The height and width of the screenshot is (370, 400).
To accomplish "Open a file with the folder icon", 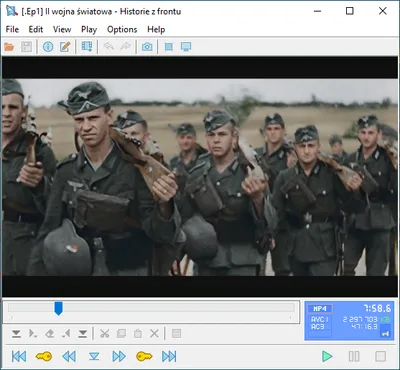I will (9, 47).
